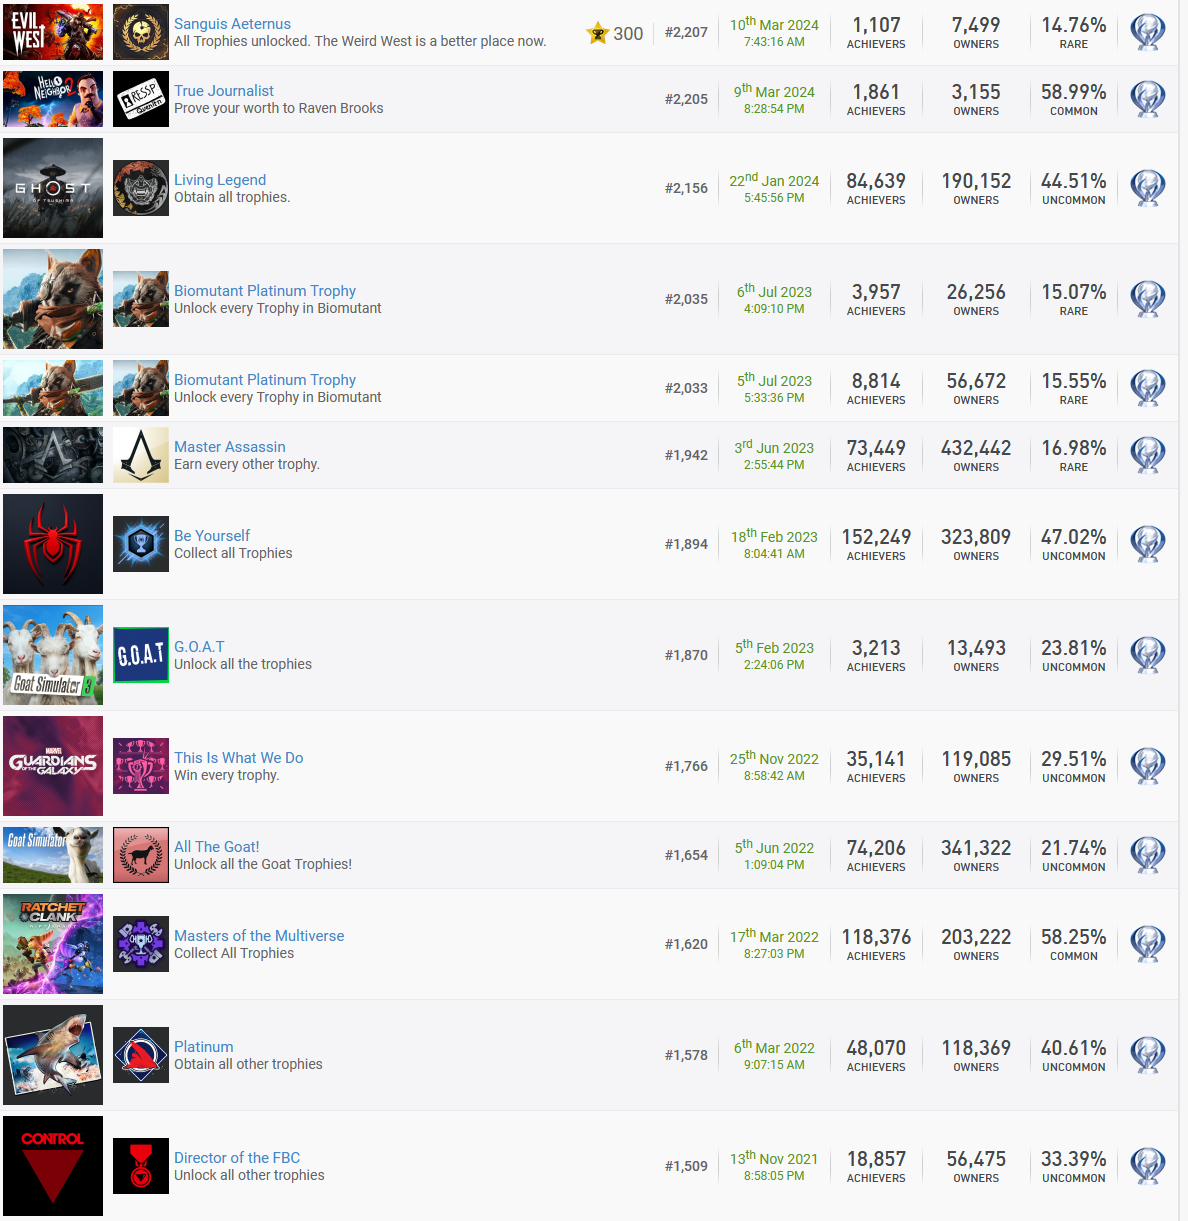Click the gold star 300 points icon
This screenshot has height=1221, width=1188.
[x=598, y=33]
